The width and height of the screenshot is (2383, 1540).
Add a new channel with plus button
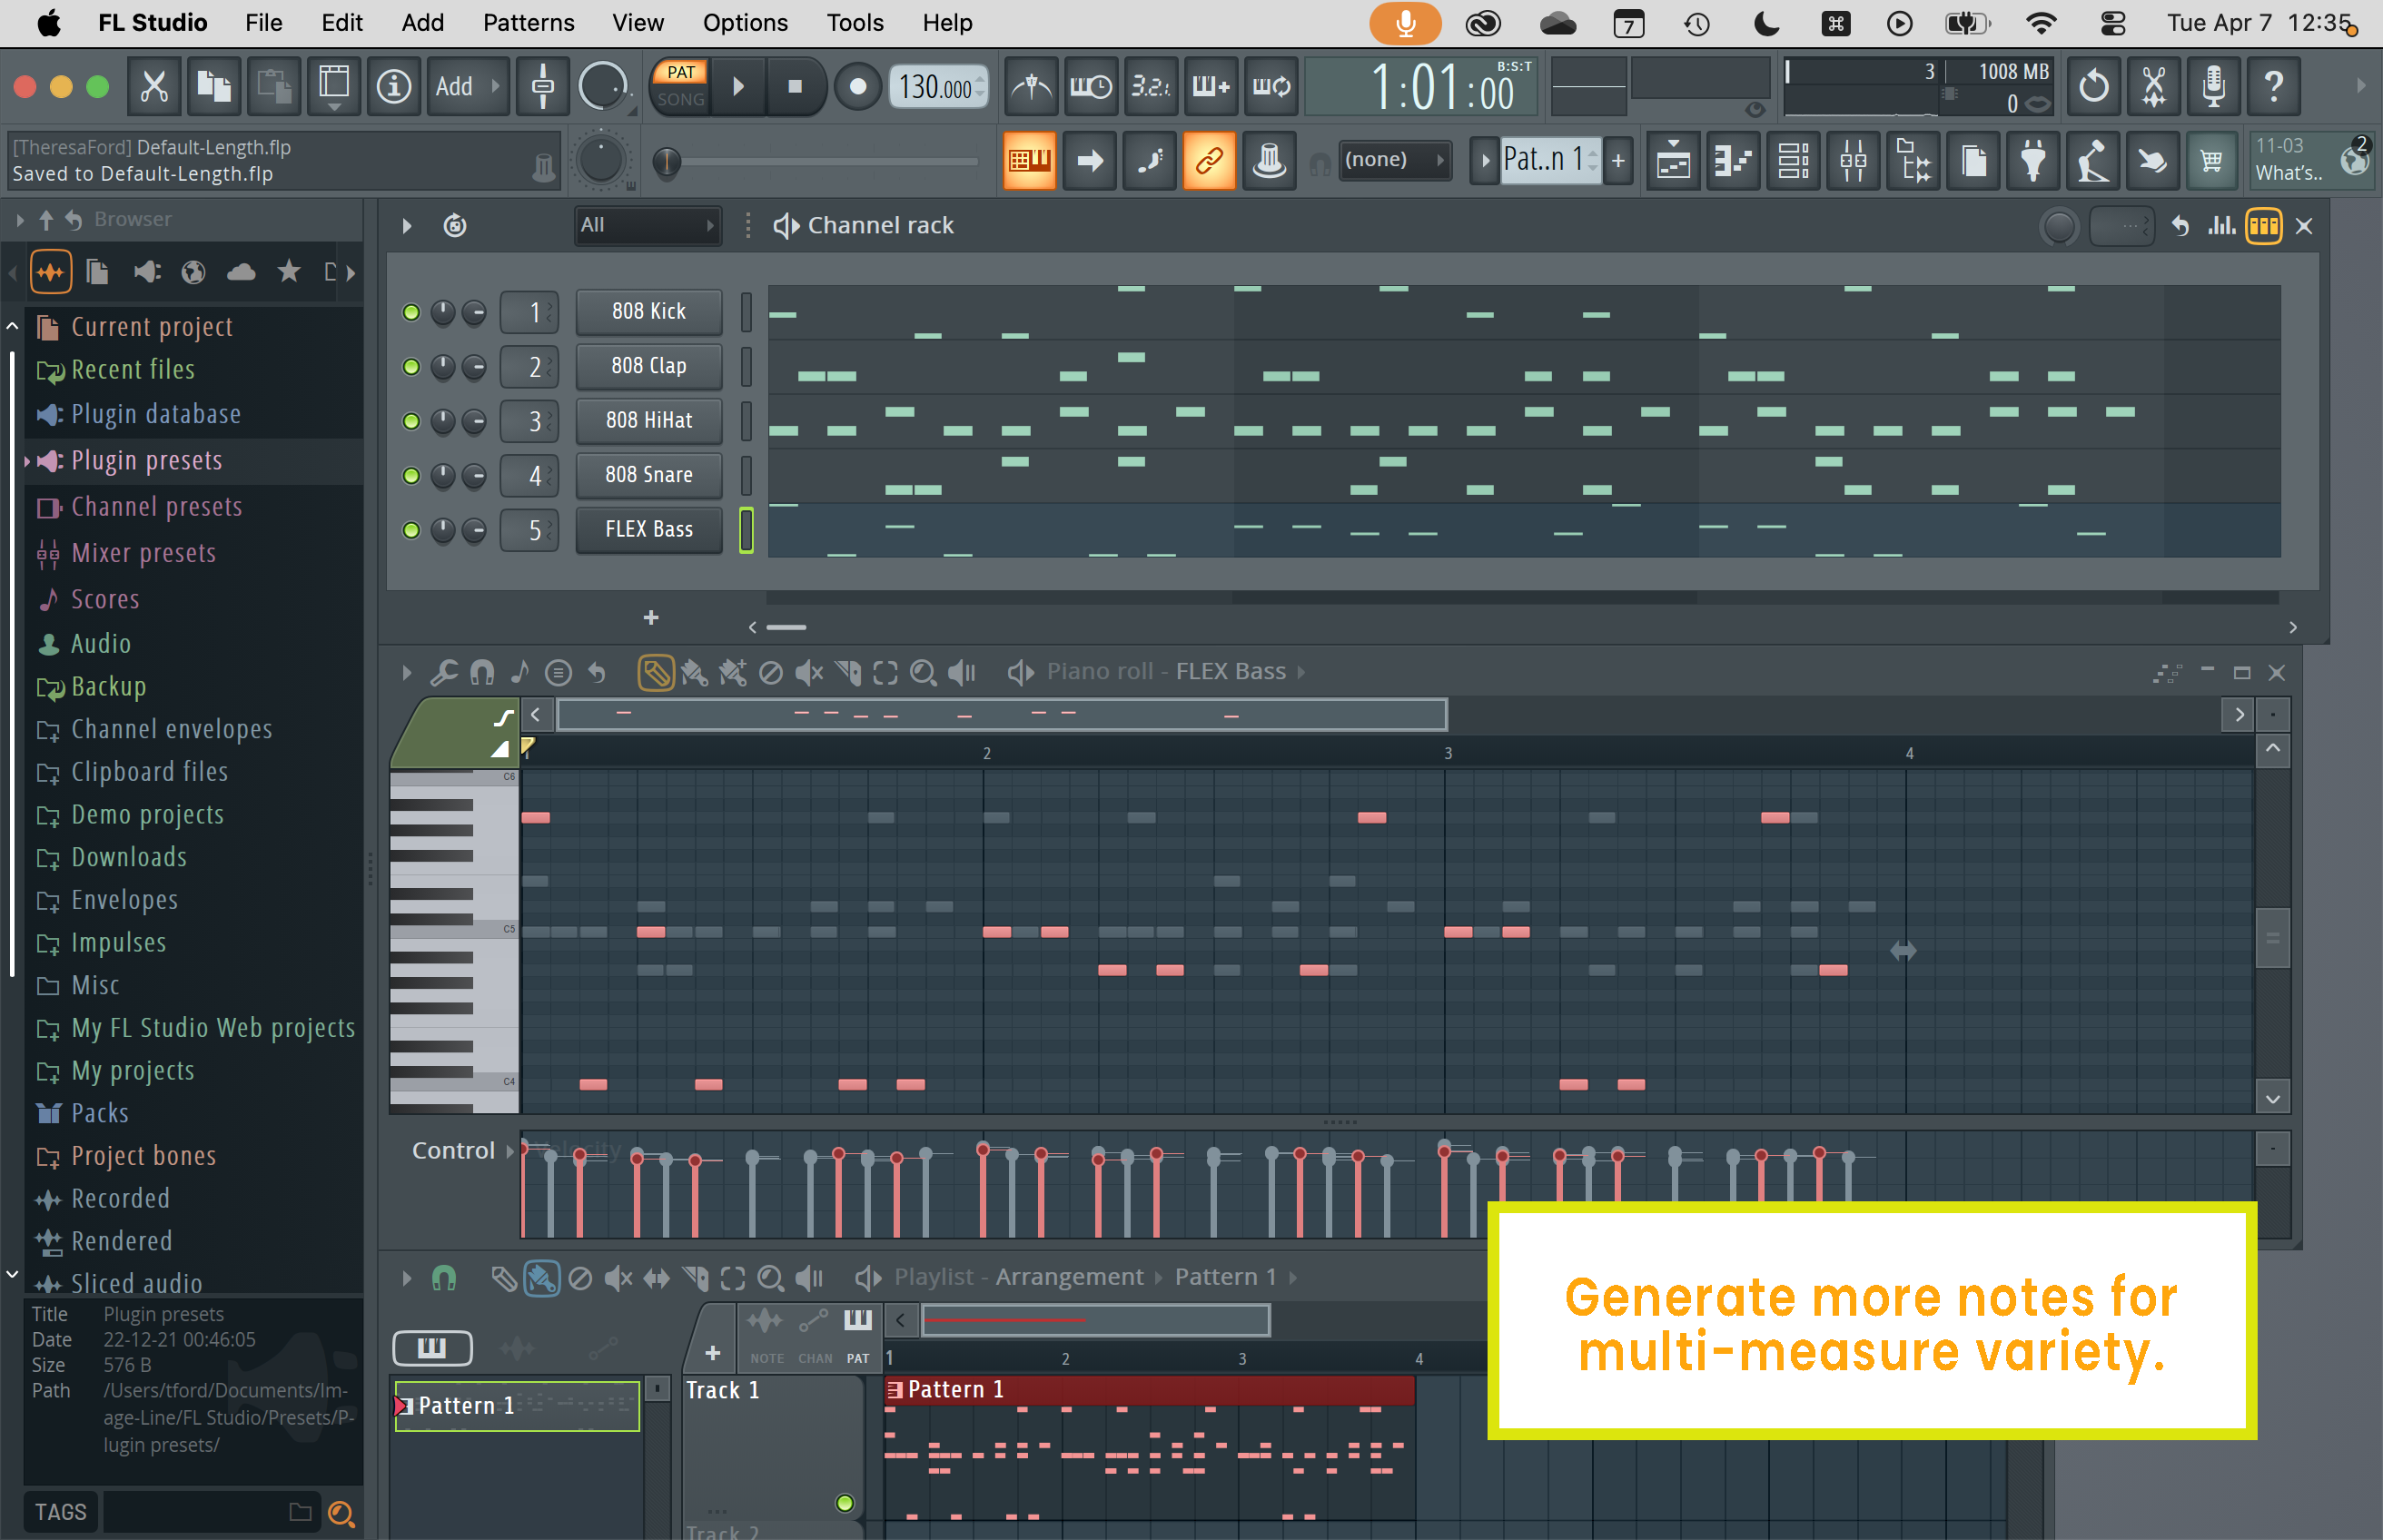pyautogui.click(x=650, y=618)
